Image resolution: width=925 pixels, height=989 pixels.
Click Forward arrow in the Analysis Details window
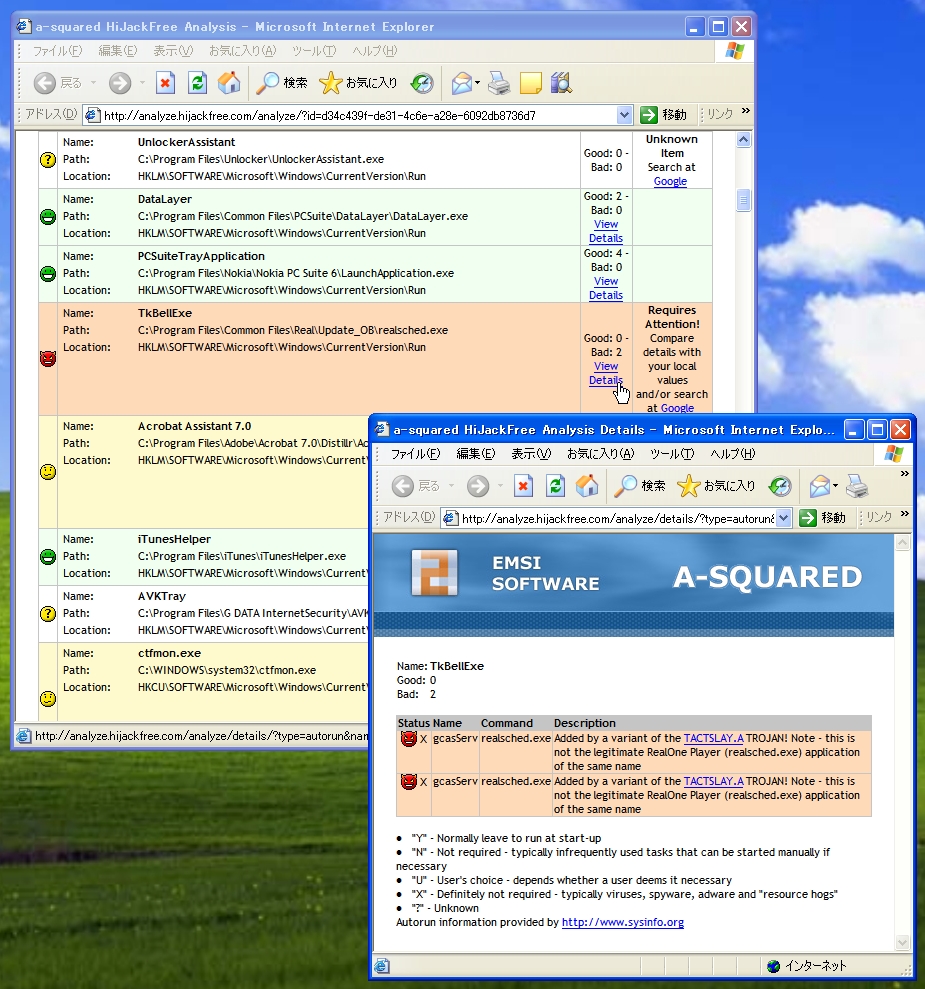tap(478, 486)
